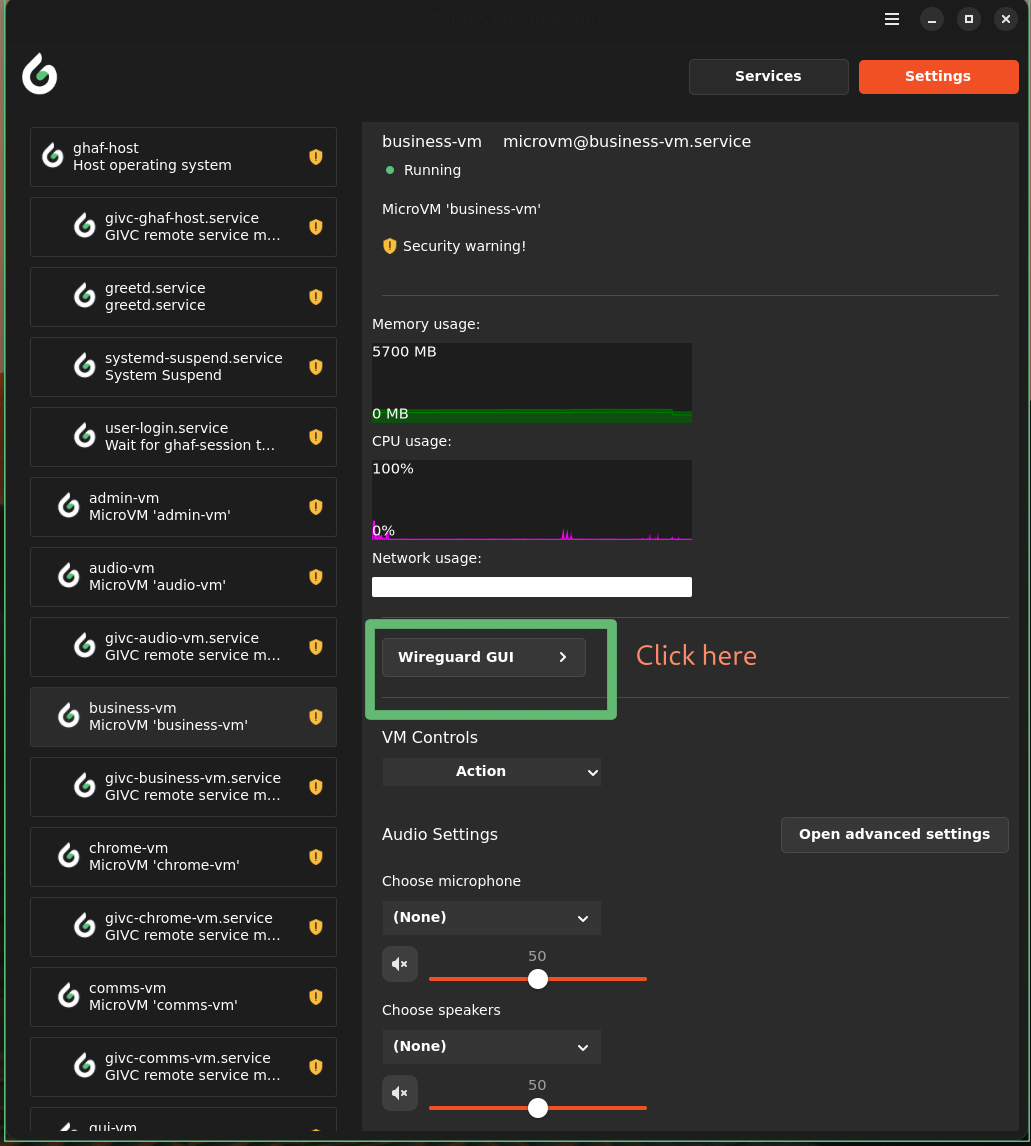
Task: Click the security warning icon beside chrome-vm
Action: [x=315, y=857]
